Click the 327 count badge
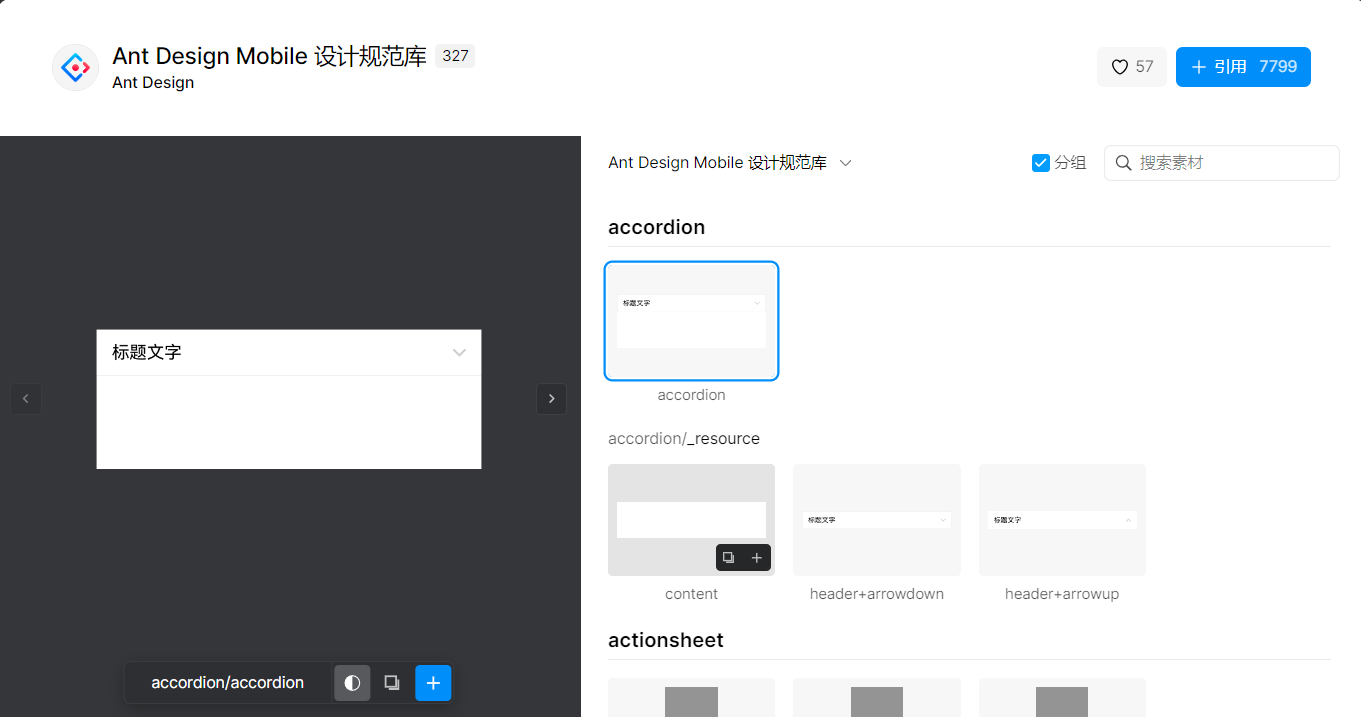 pyautogui.click(x=455, y=56)
